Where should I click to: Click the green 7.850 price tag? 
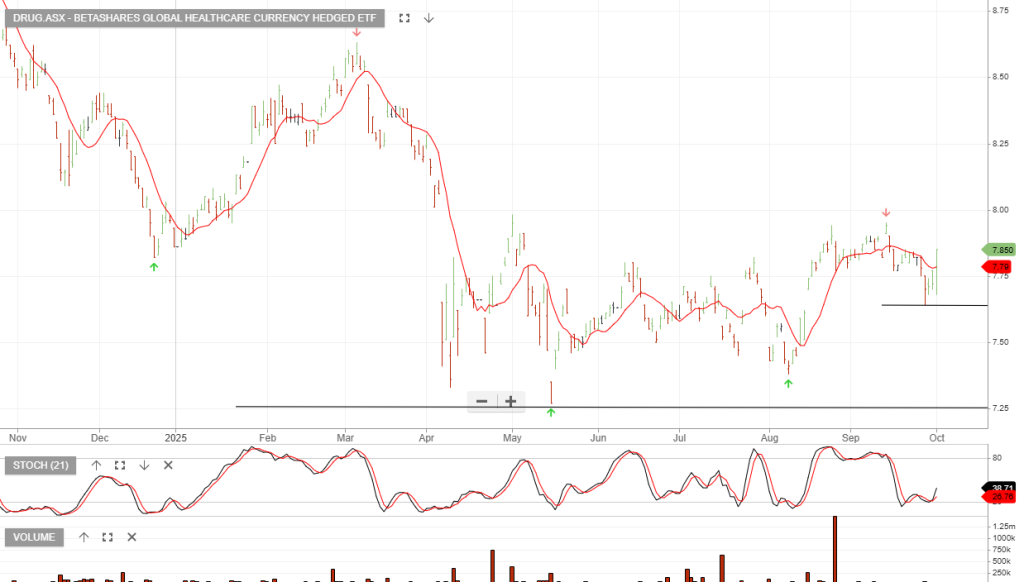[1000, 249]
